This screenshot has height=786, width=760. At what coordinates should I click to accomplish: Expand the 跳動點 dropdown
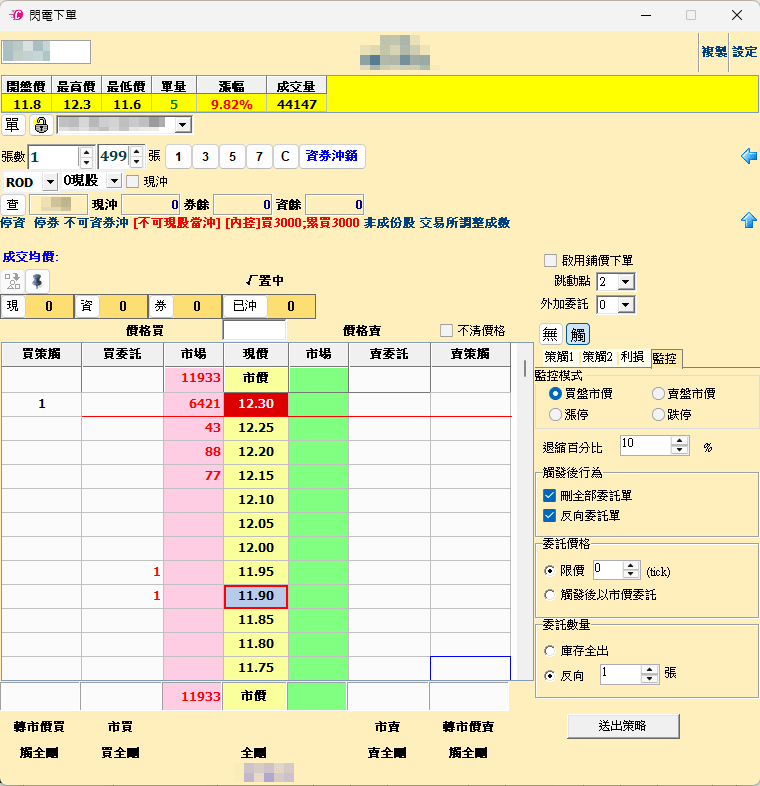[625, 282]
